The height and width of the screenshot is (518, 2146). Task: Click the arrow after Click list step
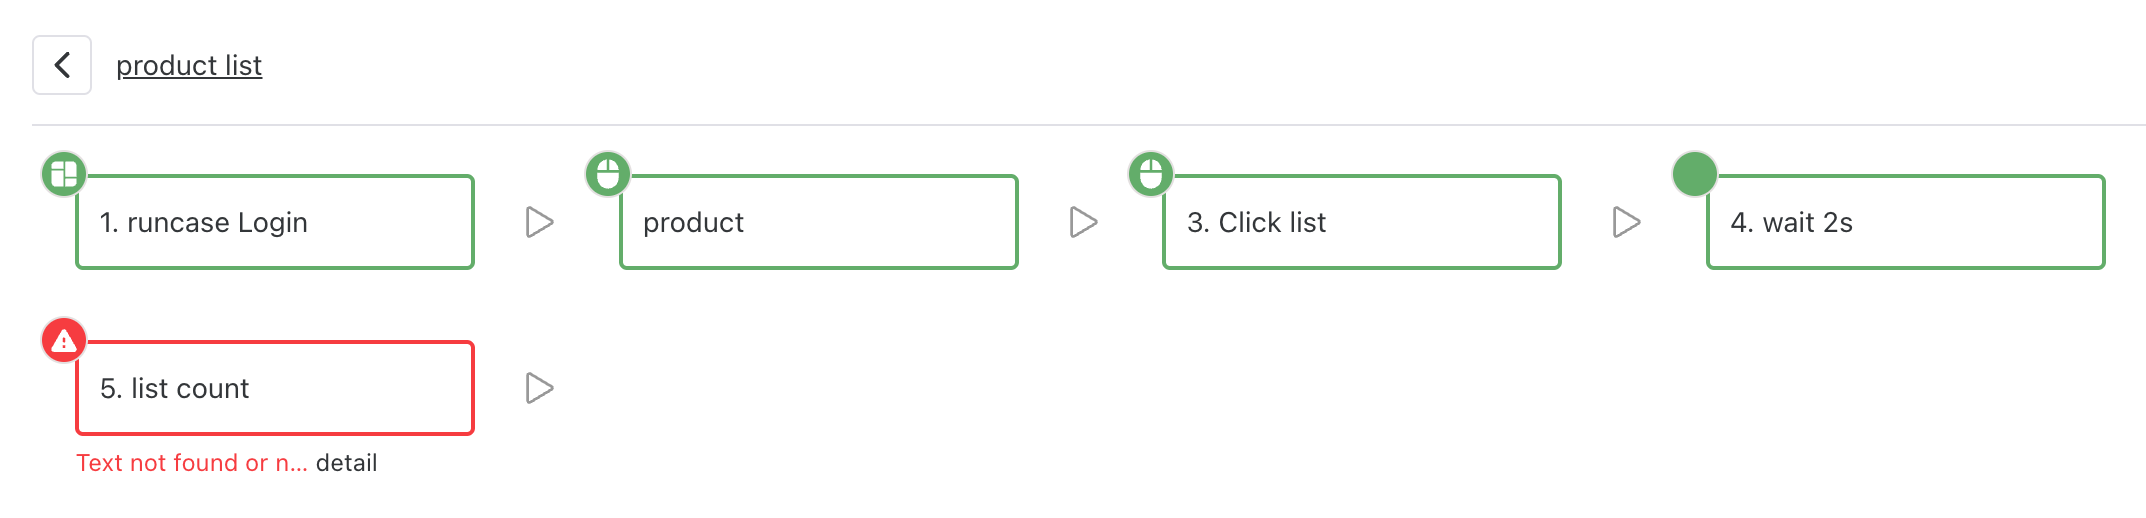coord(1627,222)
